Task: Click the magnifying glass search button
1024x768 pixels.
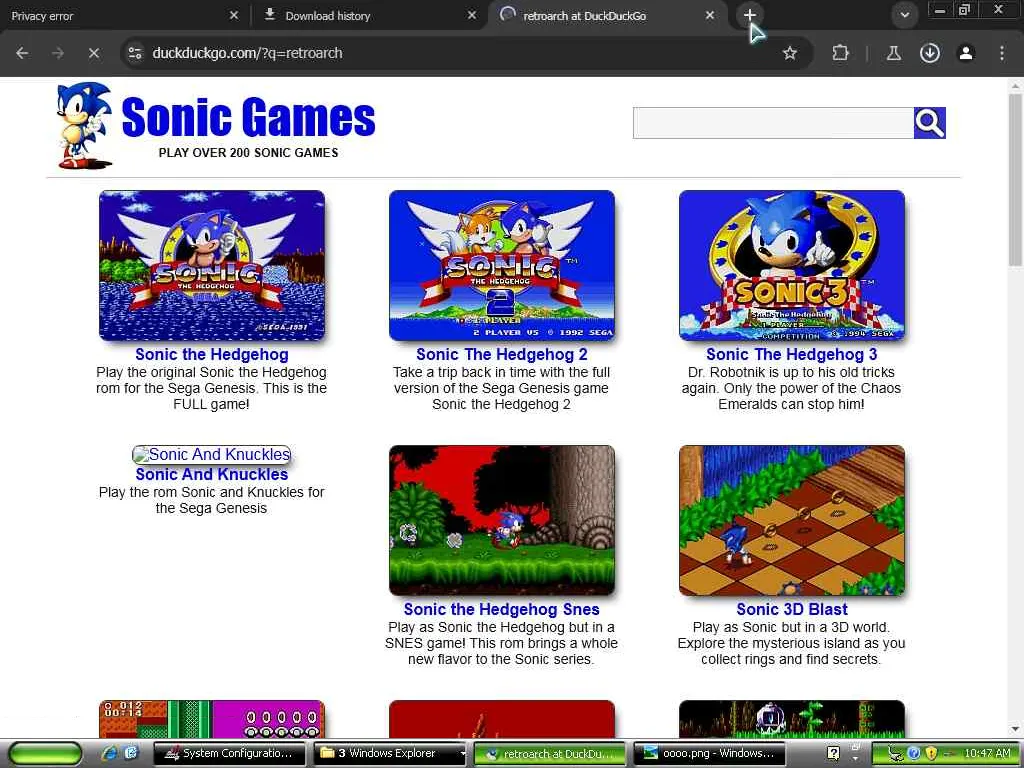Action: 929,123
